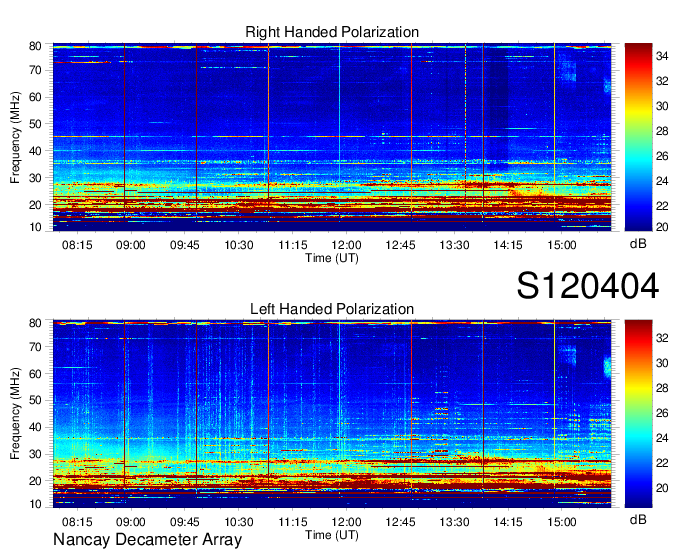
Task: Click the 24 value on upper color bar scale
Action: pos(662,181)
